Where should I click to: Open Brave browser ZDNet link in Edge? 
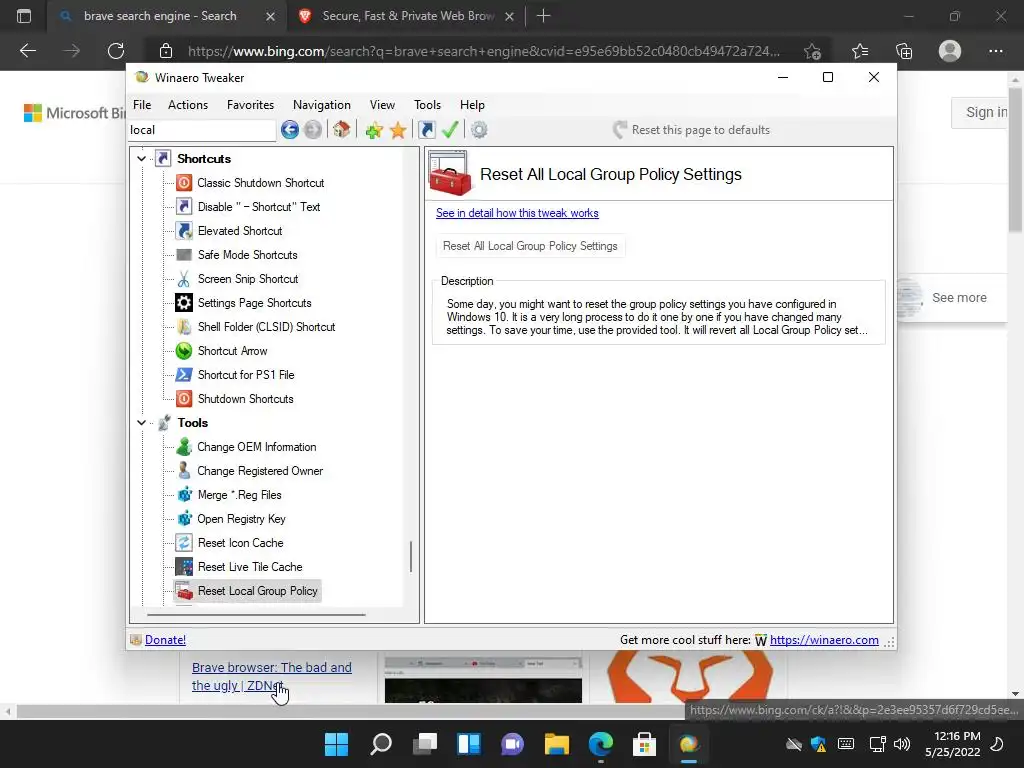[271, 677]
